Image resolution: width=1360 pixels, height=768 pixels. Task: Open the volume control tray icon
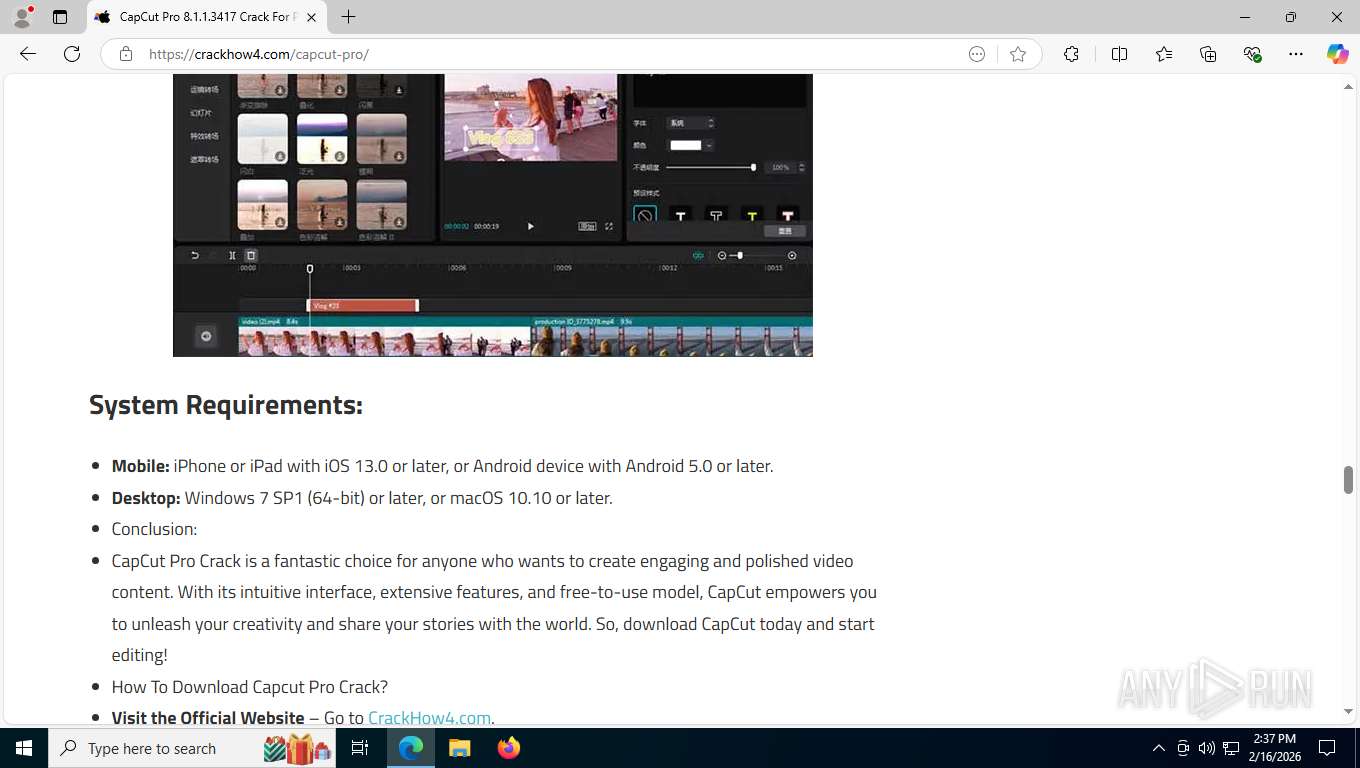tap(1206, 748)
